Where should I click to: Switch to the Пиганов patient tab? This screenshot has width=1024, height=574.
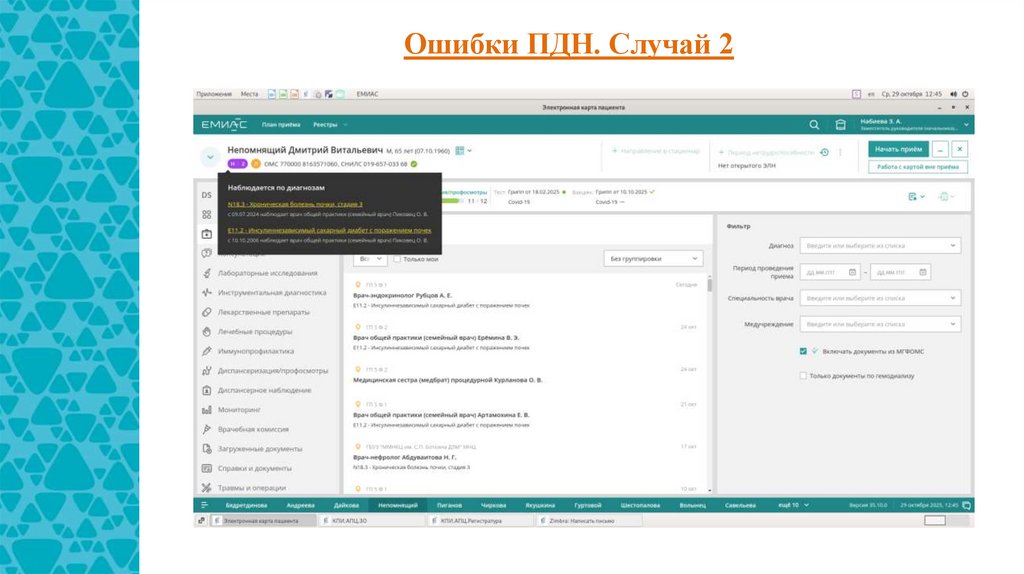click(449, 505)
